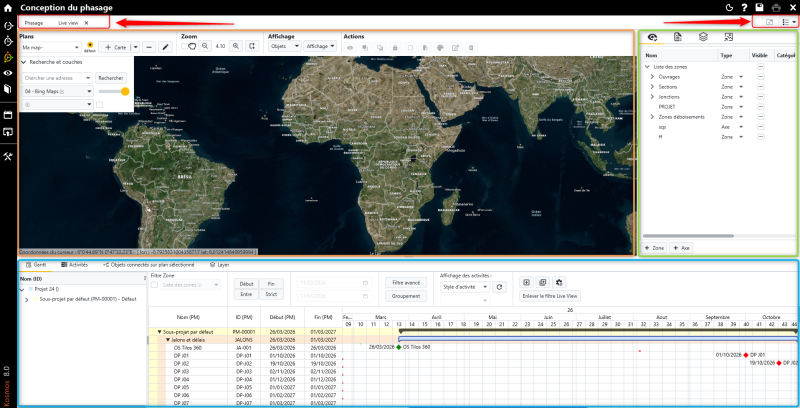Click the save icon in title bar
This screenshot has height=408, width=800.
pos(759,7)
